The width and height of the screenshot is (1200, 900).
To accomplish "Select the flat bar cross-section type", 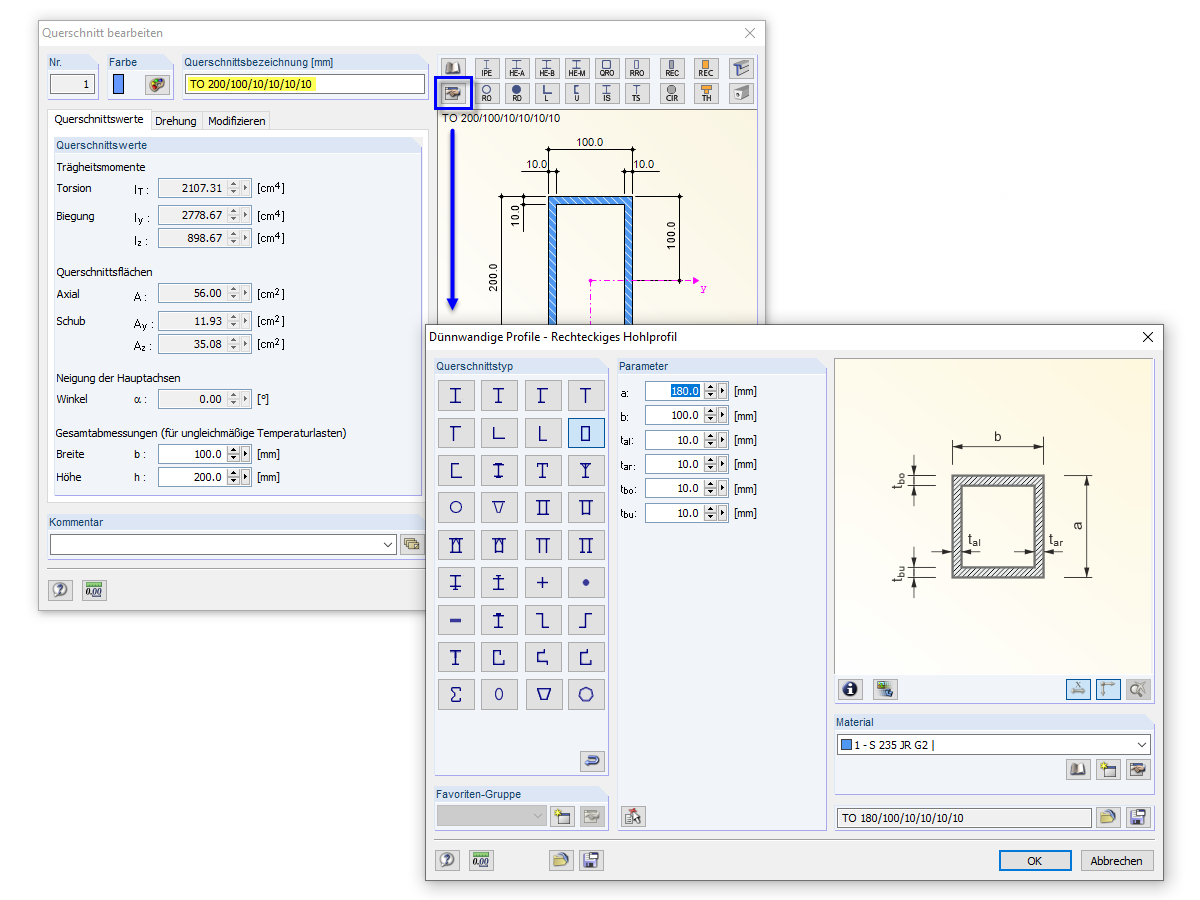I will pos(456,620).
